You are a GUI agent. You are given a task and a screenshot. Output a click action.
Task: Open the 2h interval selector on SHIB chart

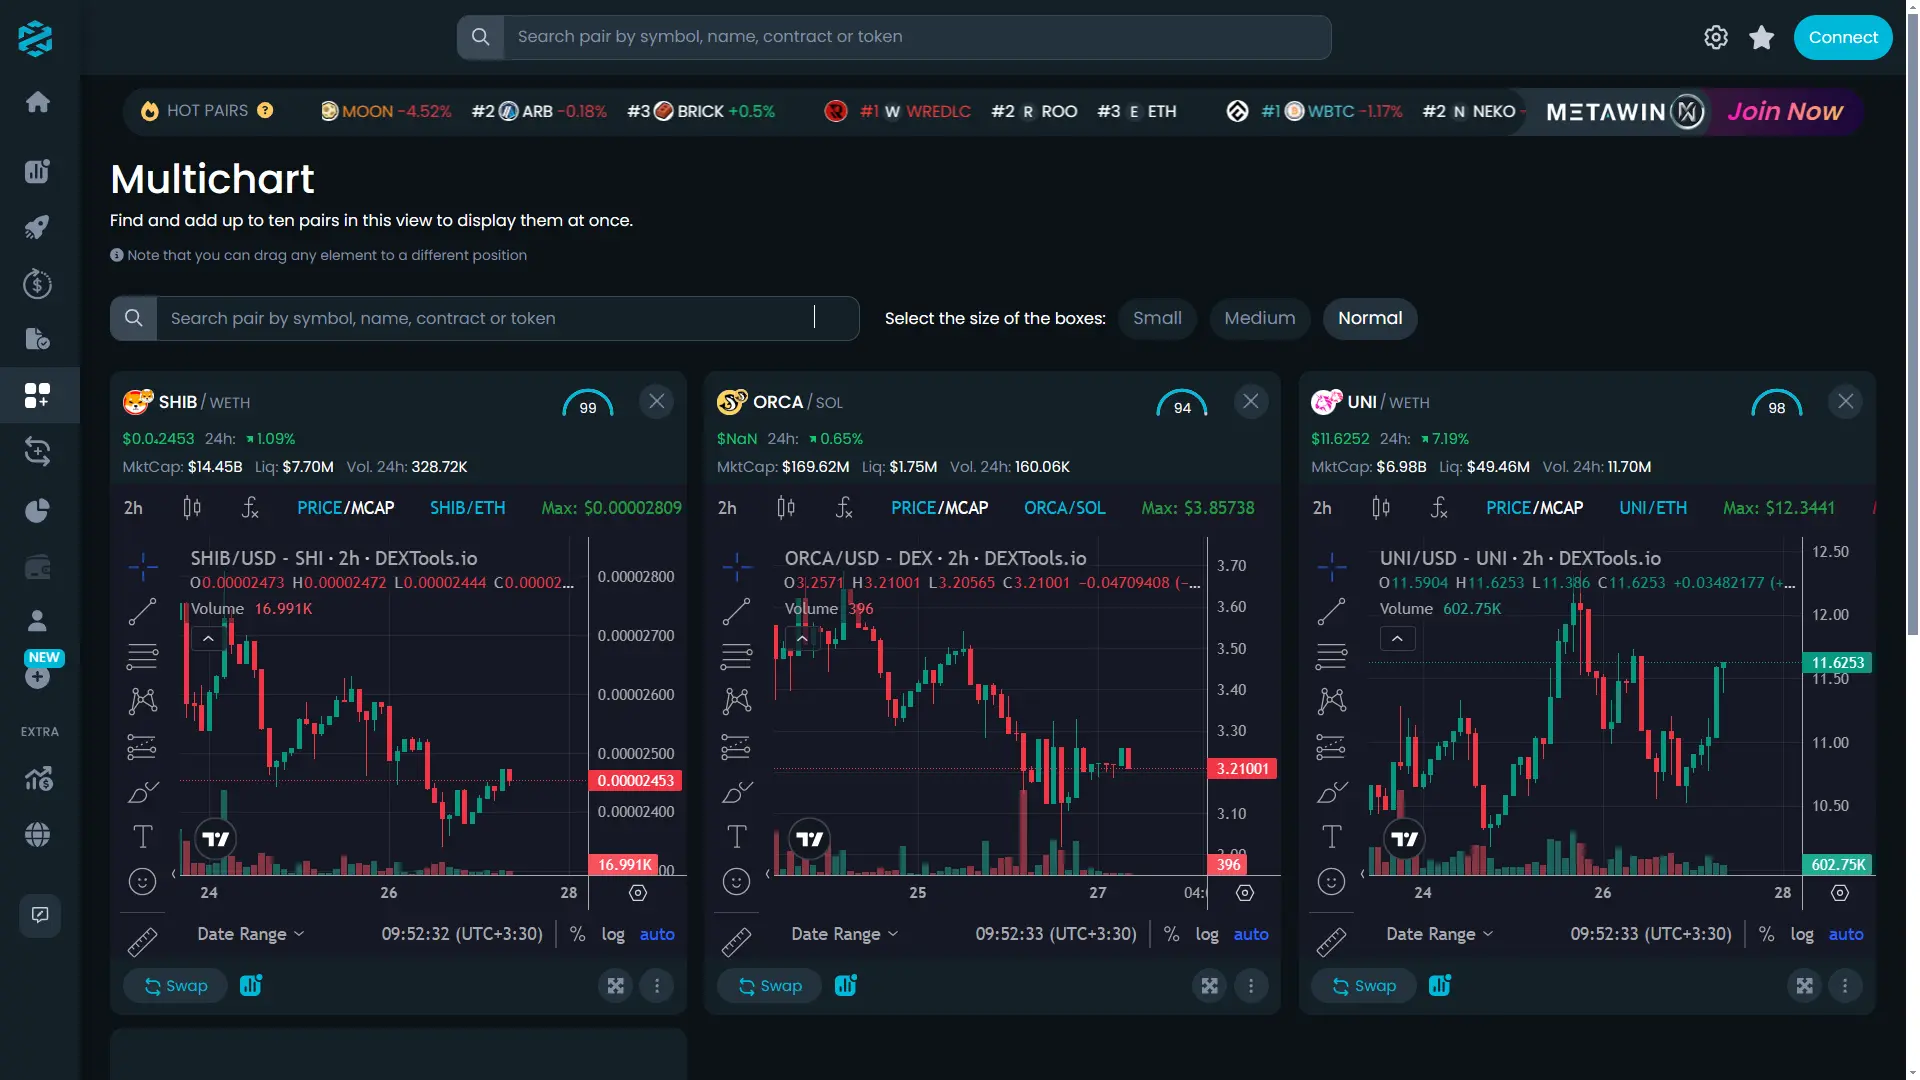[133, 508]
